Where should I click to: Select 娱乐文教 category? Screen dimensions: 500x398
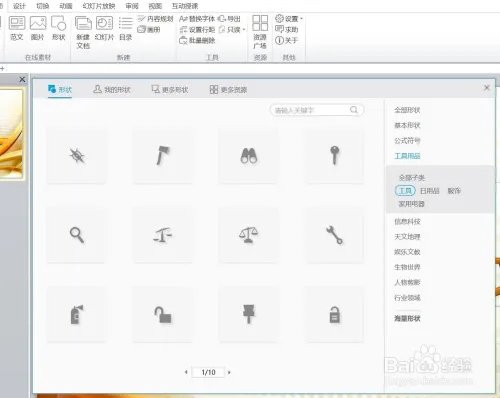point(407,252)
